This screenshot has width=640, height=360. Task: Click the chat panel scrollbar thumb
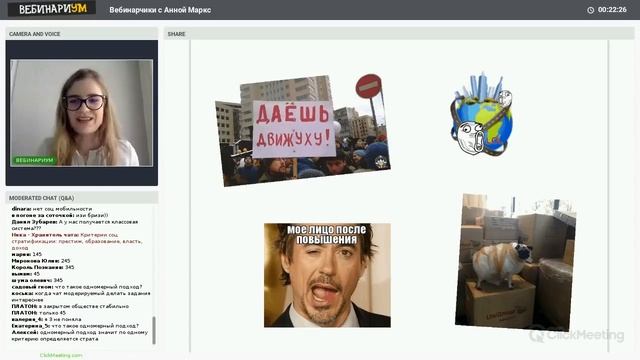point(154,330)
